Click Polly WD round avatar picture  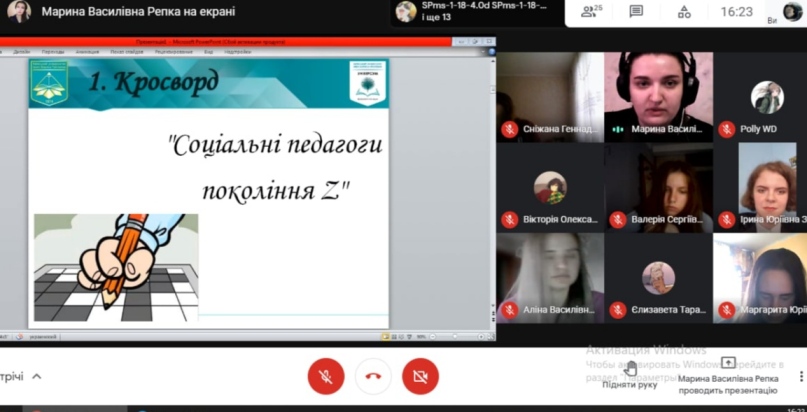767,97
